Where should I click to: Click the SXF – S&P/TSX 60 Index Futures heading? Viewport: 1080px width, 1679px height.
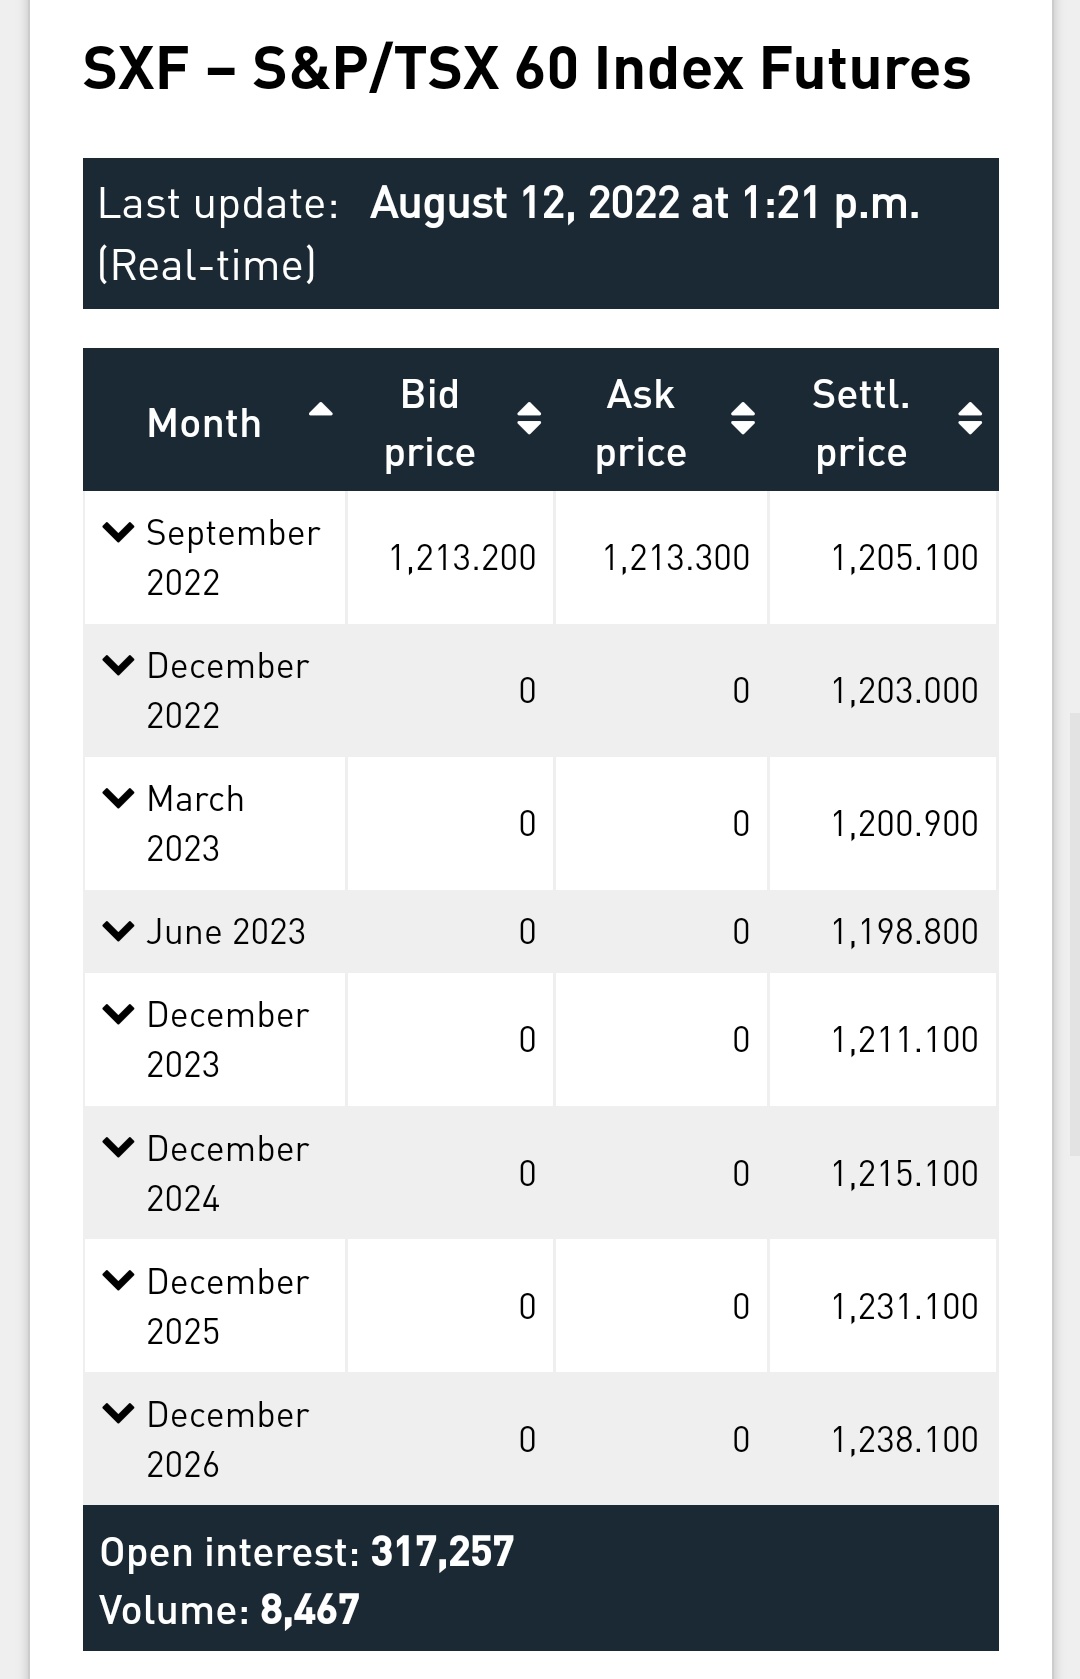click(x=527, y=69)
